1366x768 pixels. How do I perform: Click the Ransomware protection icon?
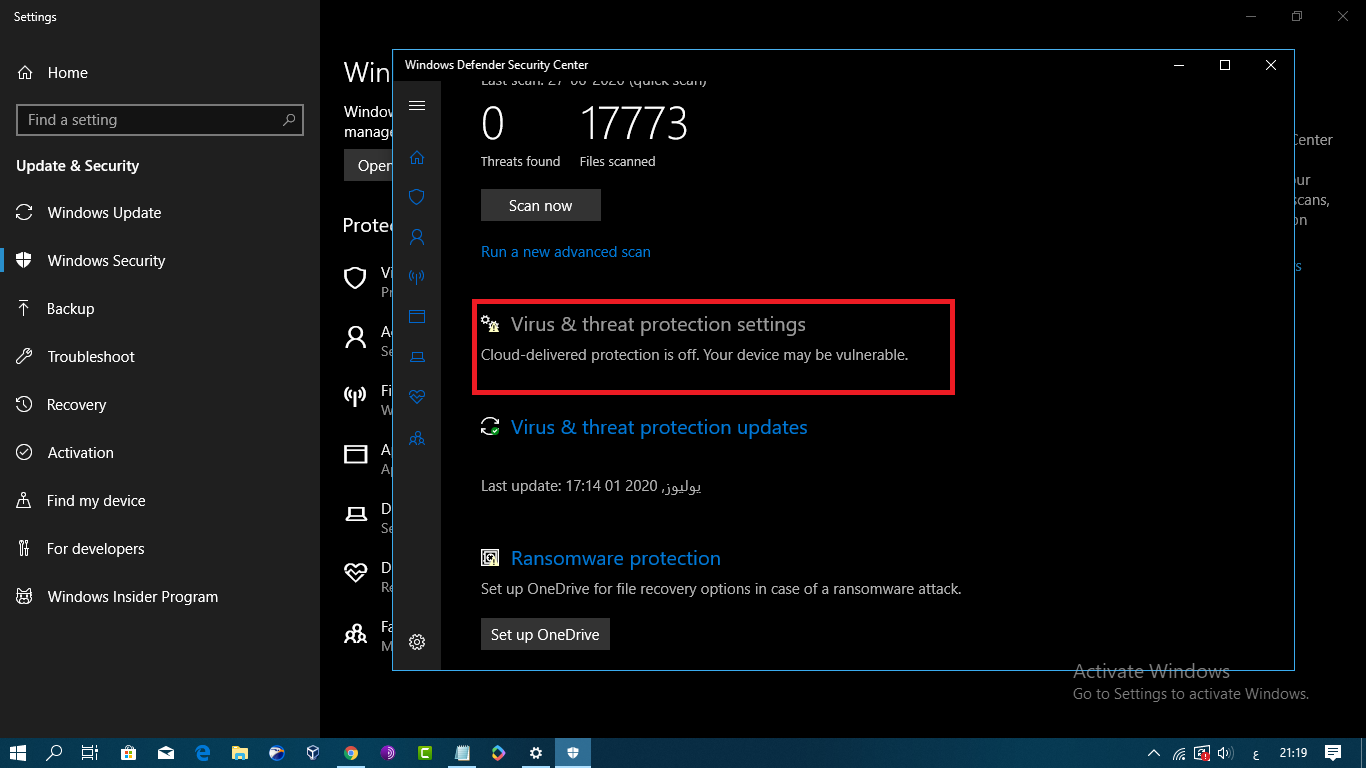tap(490, 558)
